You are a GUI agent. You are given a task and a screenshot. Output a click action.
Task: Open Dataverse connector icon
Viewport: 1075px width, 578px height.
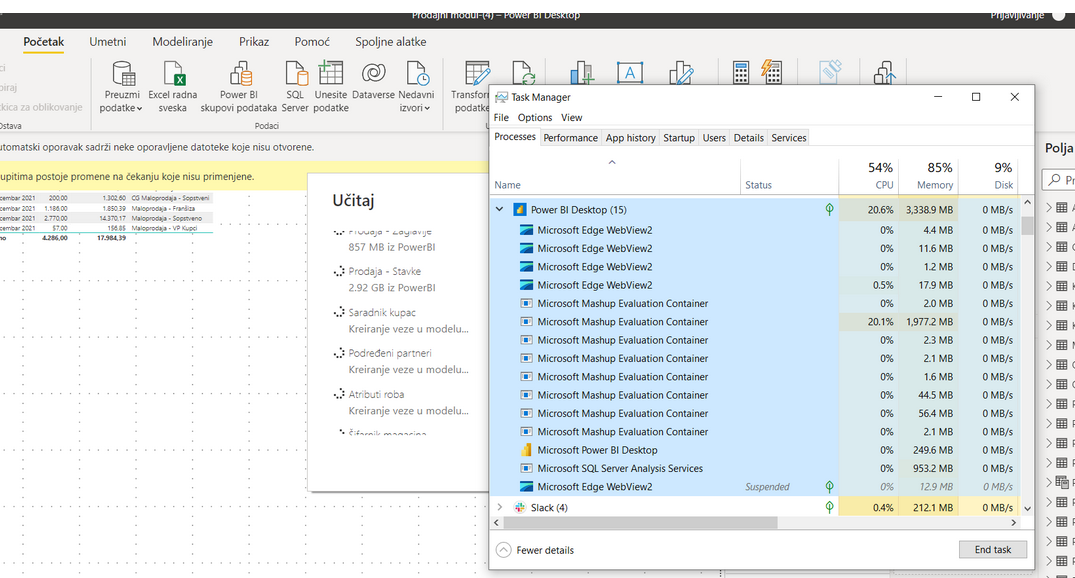point(374,72)
